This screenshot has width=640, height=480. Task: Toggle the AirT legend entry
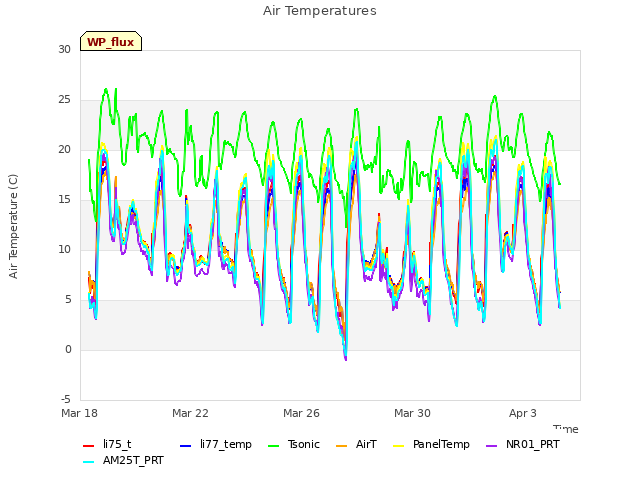356,444
